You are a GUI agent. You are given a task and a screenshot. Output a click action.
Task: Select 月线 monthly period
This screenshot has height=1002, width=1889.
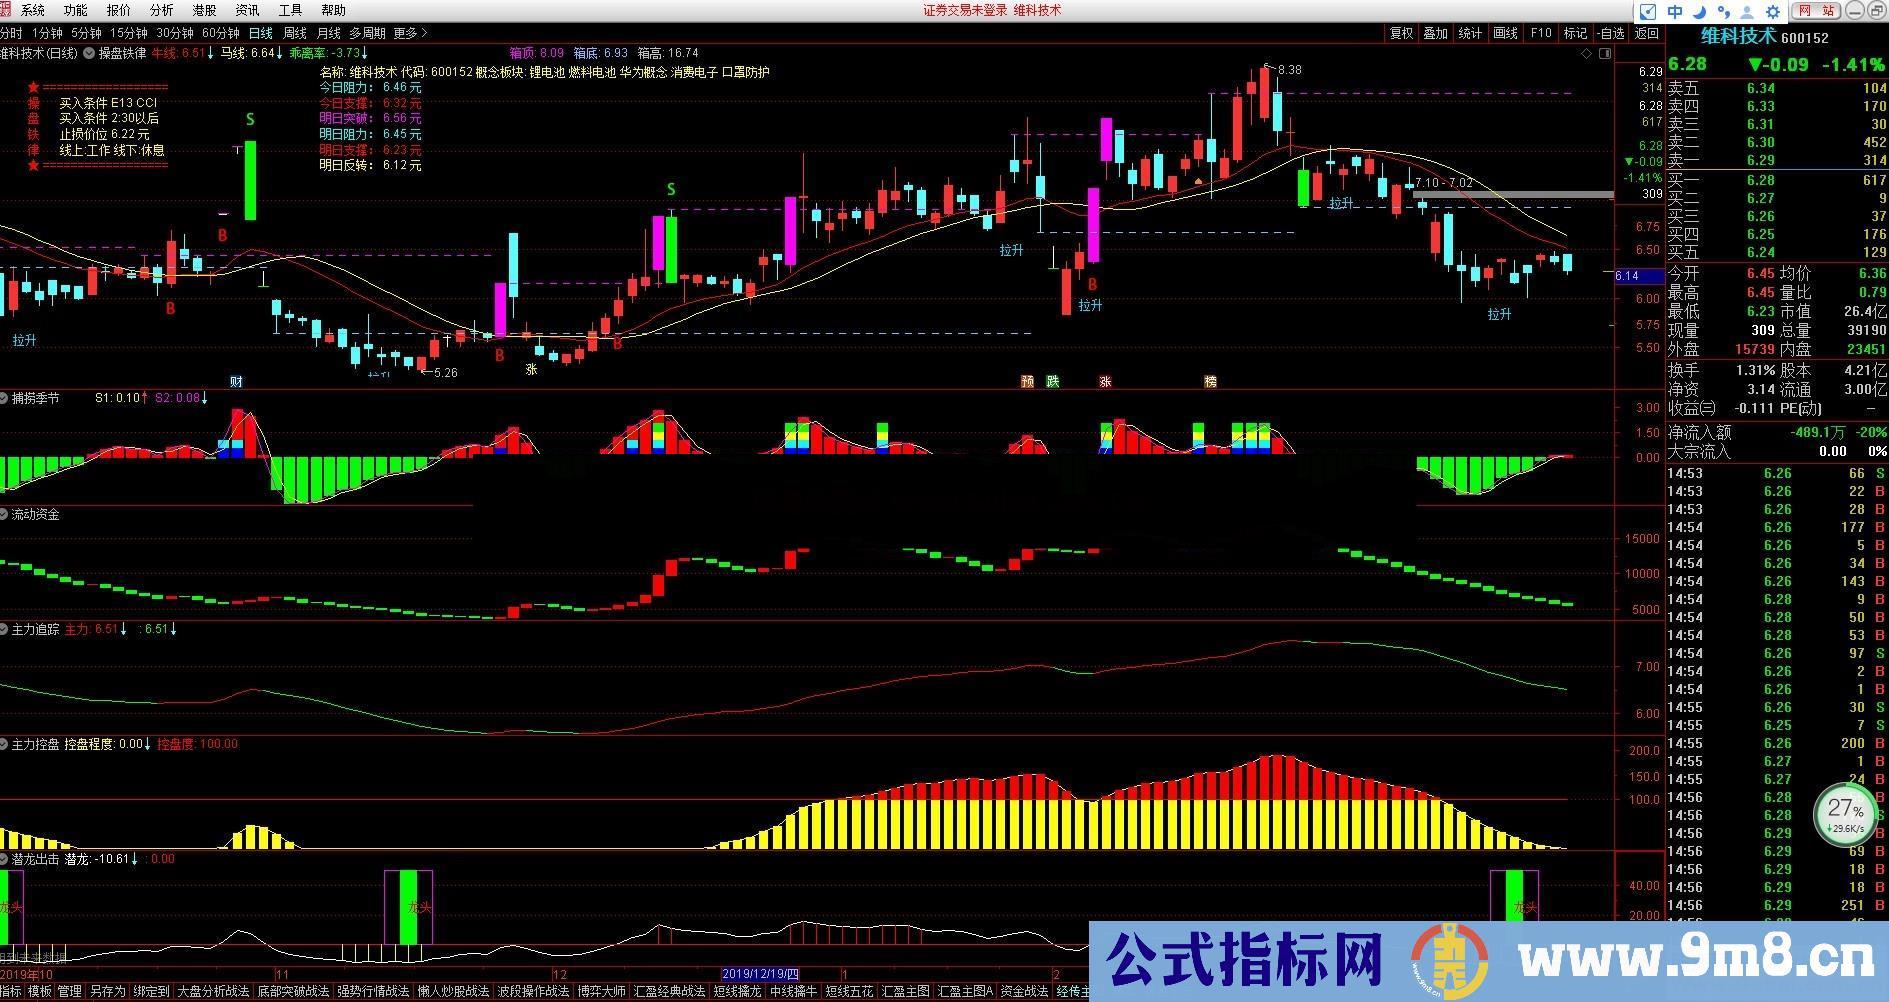coord(328,33)
